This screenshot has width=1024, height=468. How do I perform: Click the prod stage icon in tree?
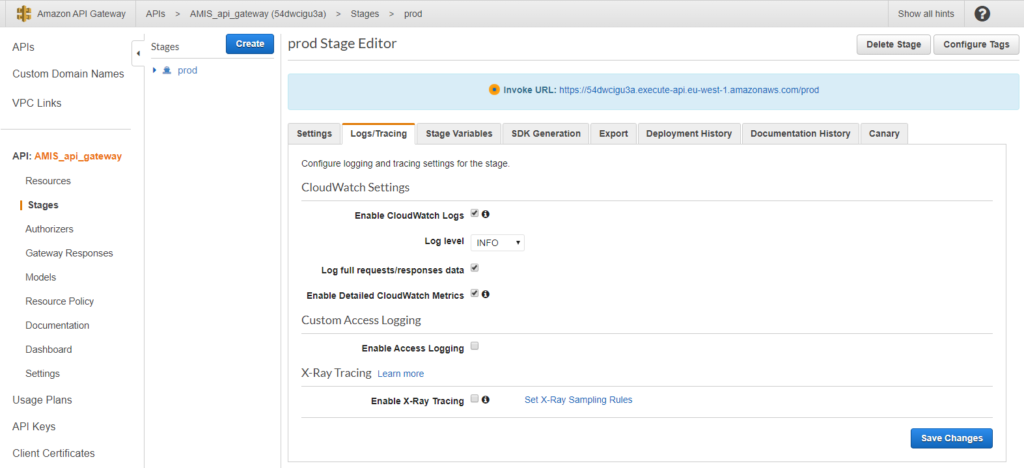point(166,71)
